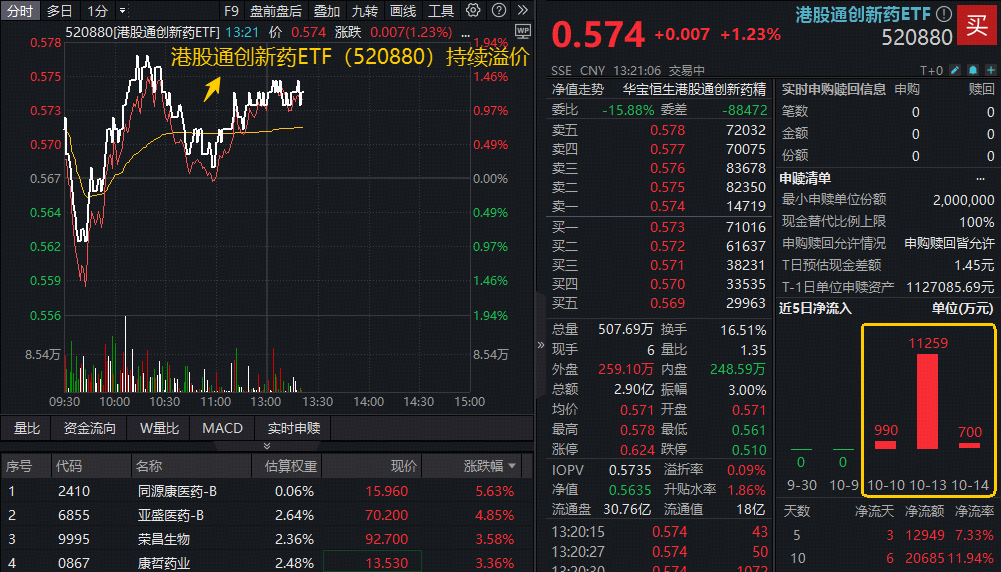The image size is (1001, 572).
Task: Open the 资金流向 capital flow tab
Action: 90,428
